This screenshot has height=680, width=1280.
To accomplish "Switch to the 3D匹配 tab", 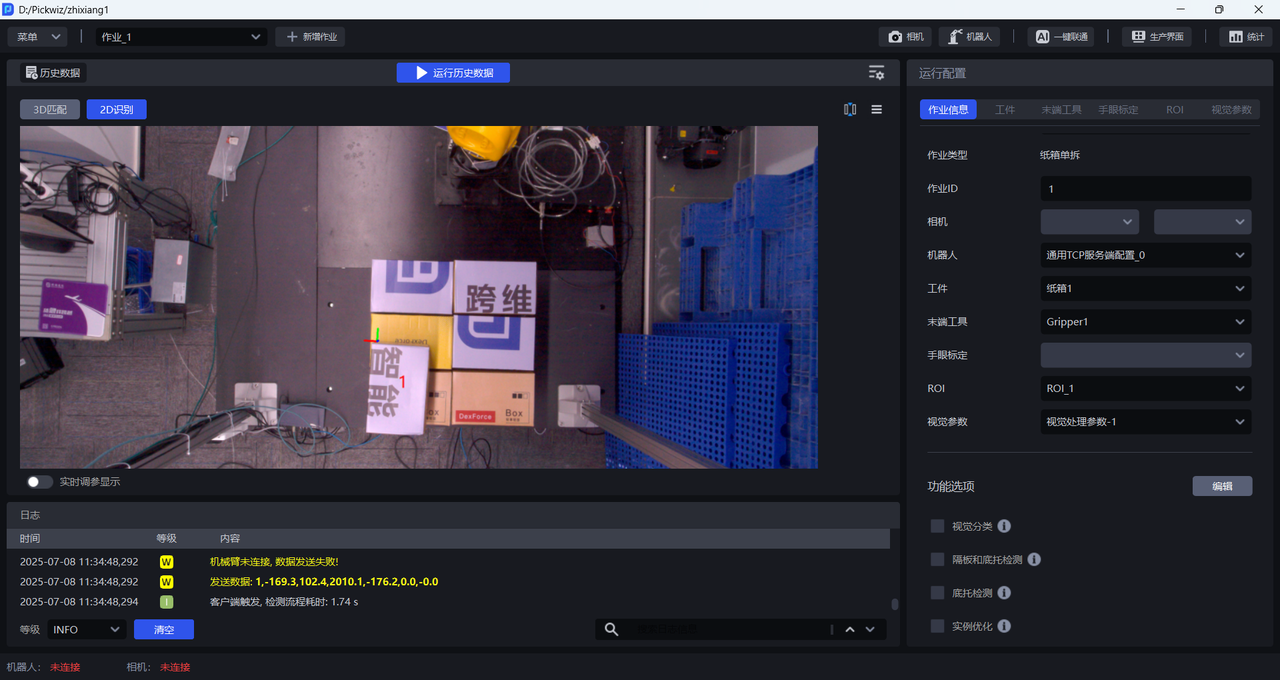I will point(50,110).
